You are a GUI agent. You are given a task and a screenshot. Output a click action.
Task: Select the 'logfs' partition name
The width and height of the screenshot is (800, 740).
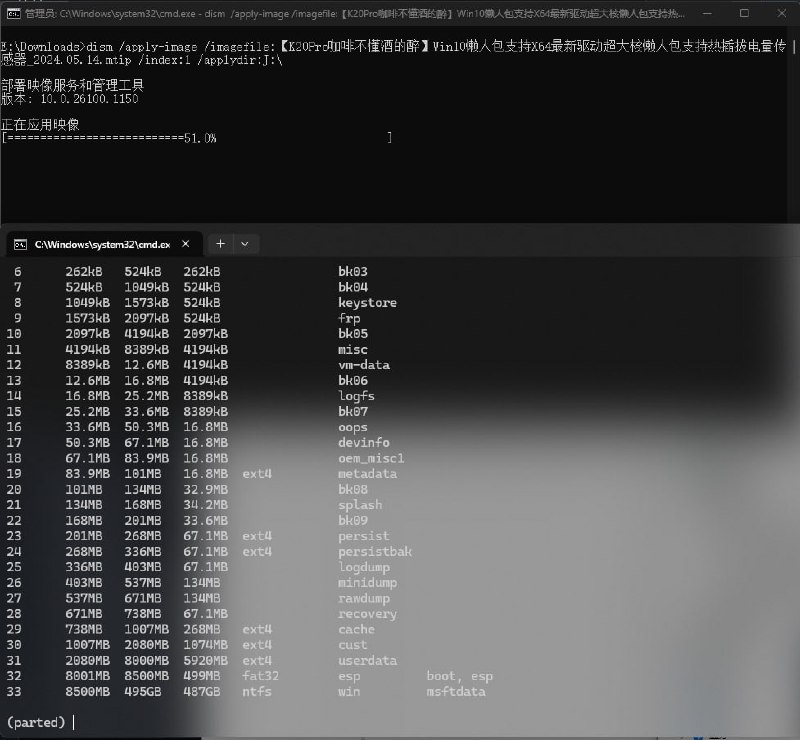(356, 396)
